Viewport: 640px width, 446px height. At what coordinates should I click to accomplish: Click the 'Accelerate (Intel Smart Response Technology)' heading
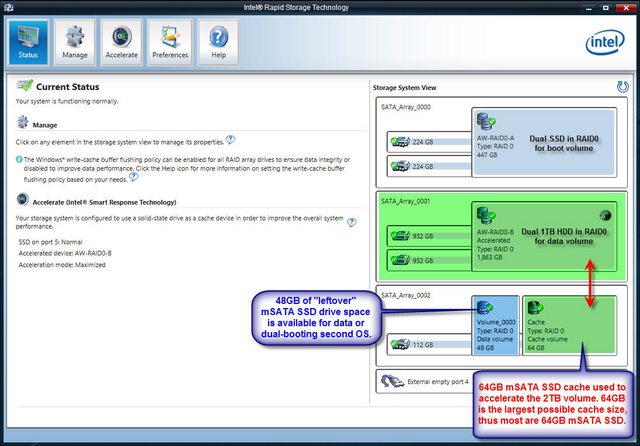coord(104,202)
